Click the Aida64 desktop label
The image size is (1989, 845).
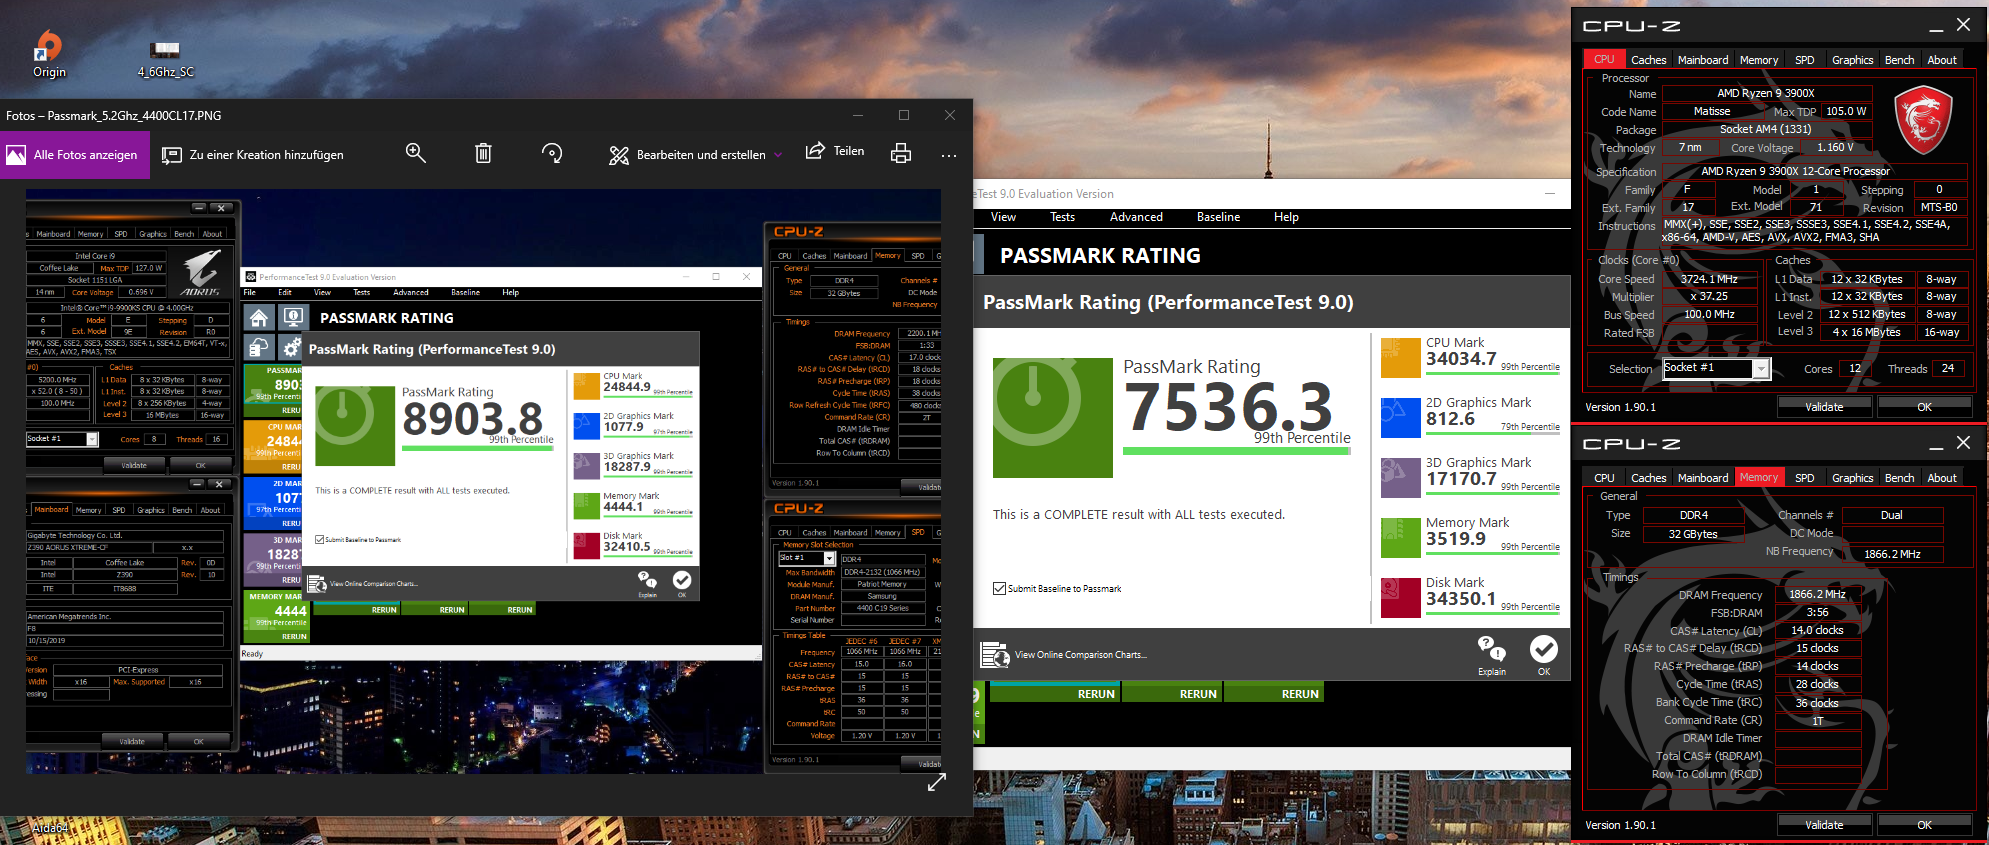(50, 828)
